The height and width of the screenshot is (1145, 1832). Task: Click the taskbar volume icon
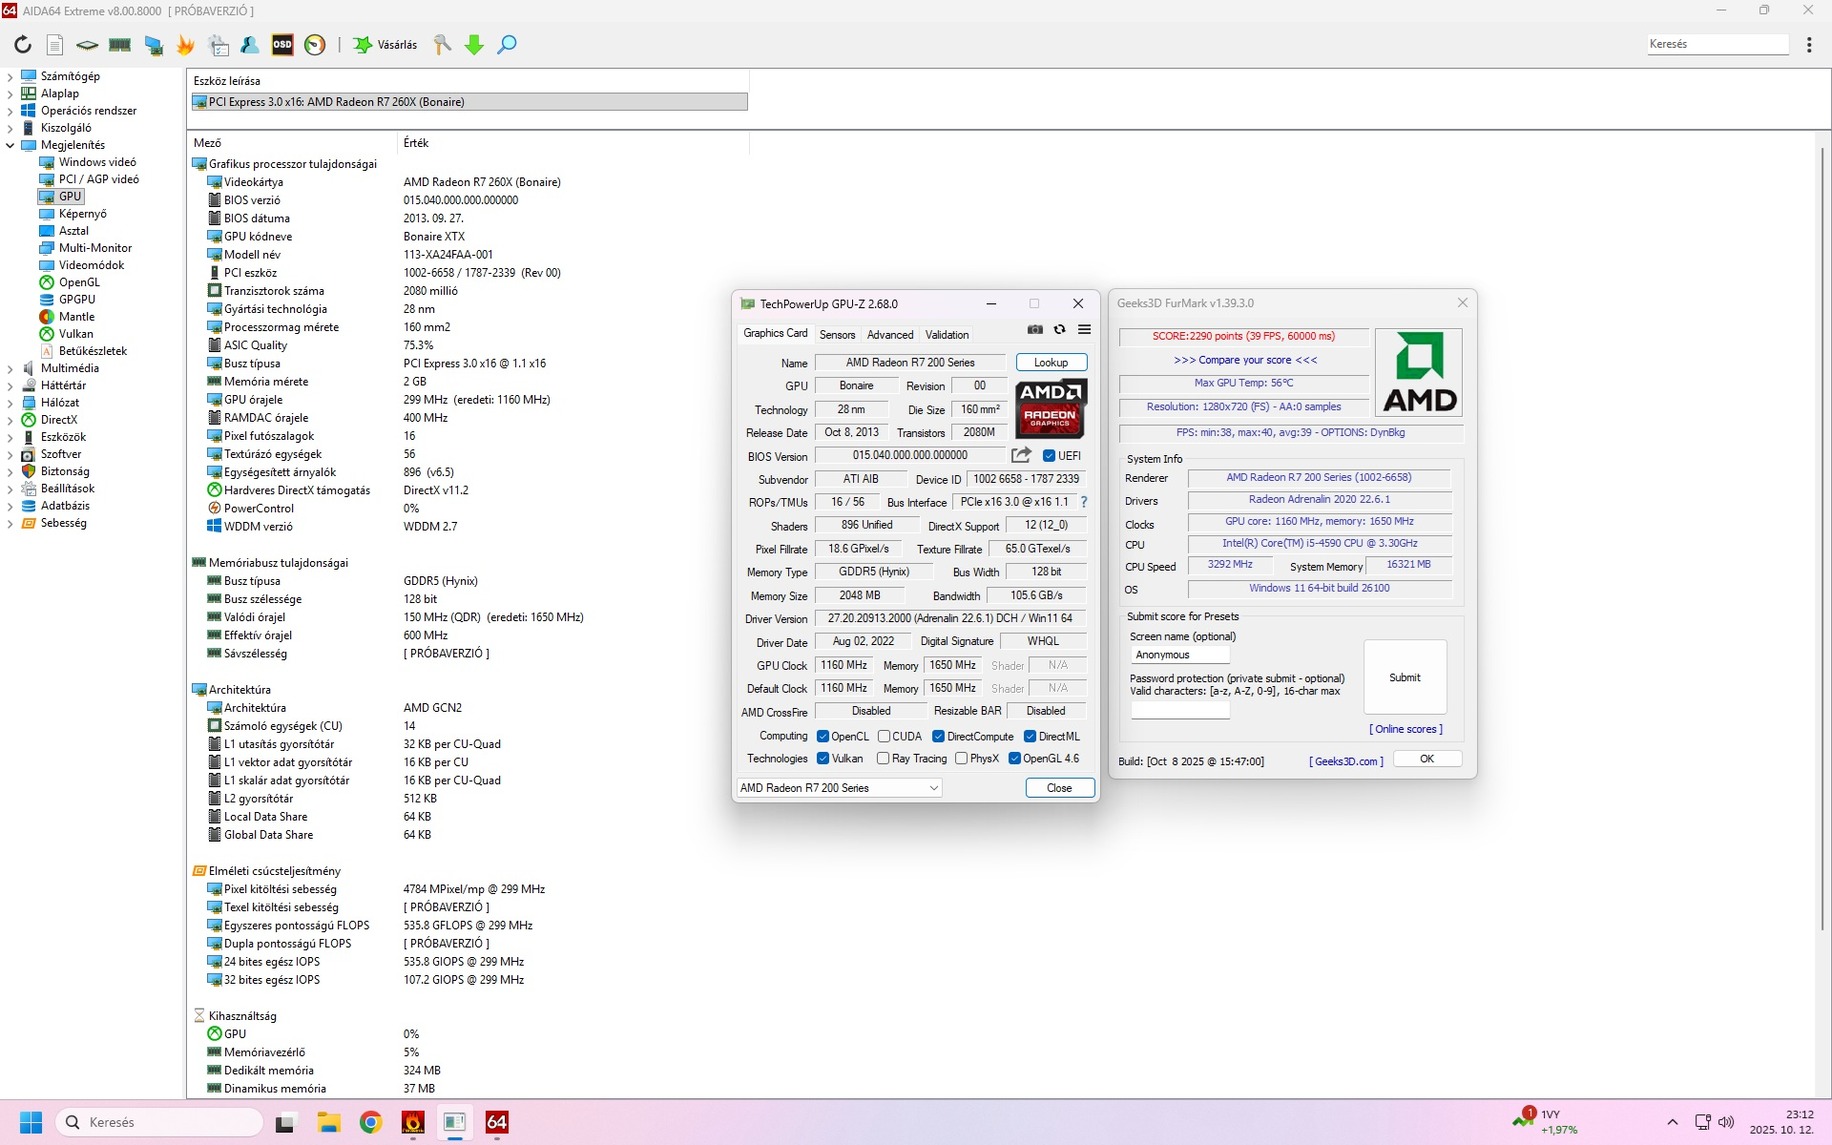(x=1725, y=1122)
